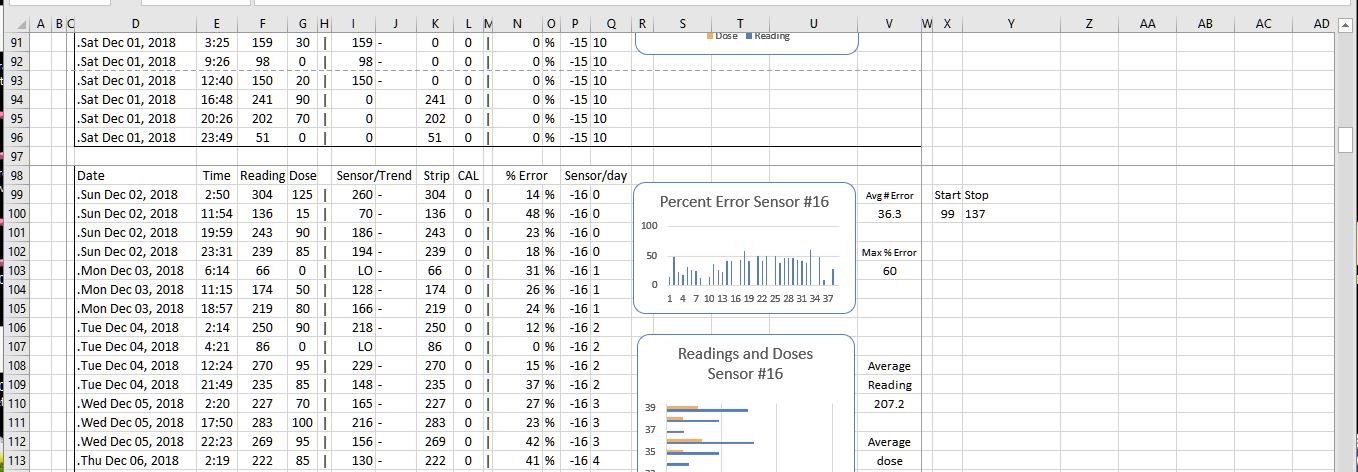The width and height of the screenshot is (1358, 472).
Task: Click the 'Strip' header cell
Action: point(436,175)
